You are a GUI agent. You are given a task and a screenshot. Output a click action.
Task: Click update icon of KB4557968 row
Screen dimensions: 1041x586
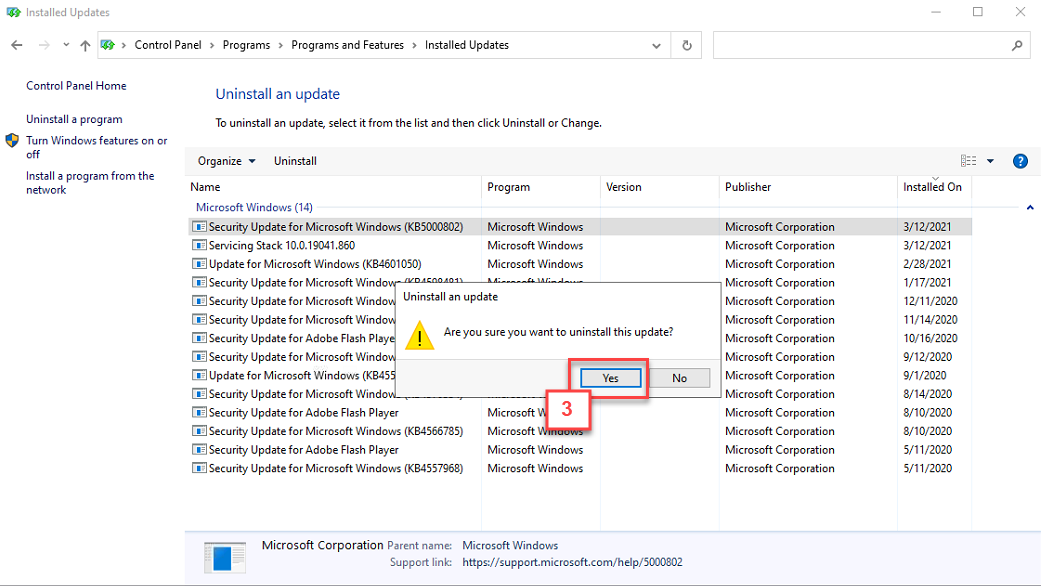[199, 468]
